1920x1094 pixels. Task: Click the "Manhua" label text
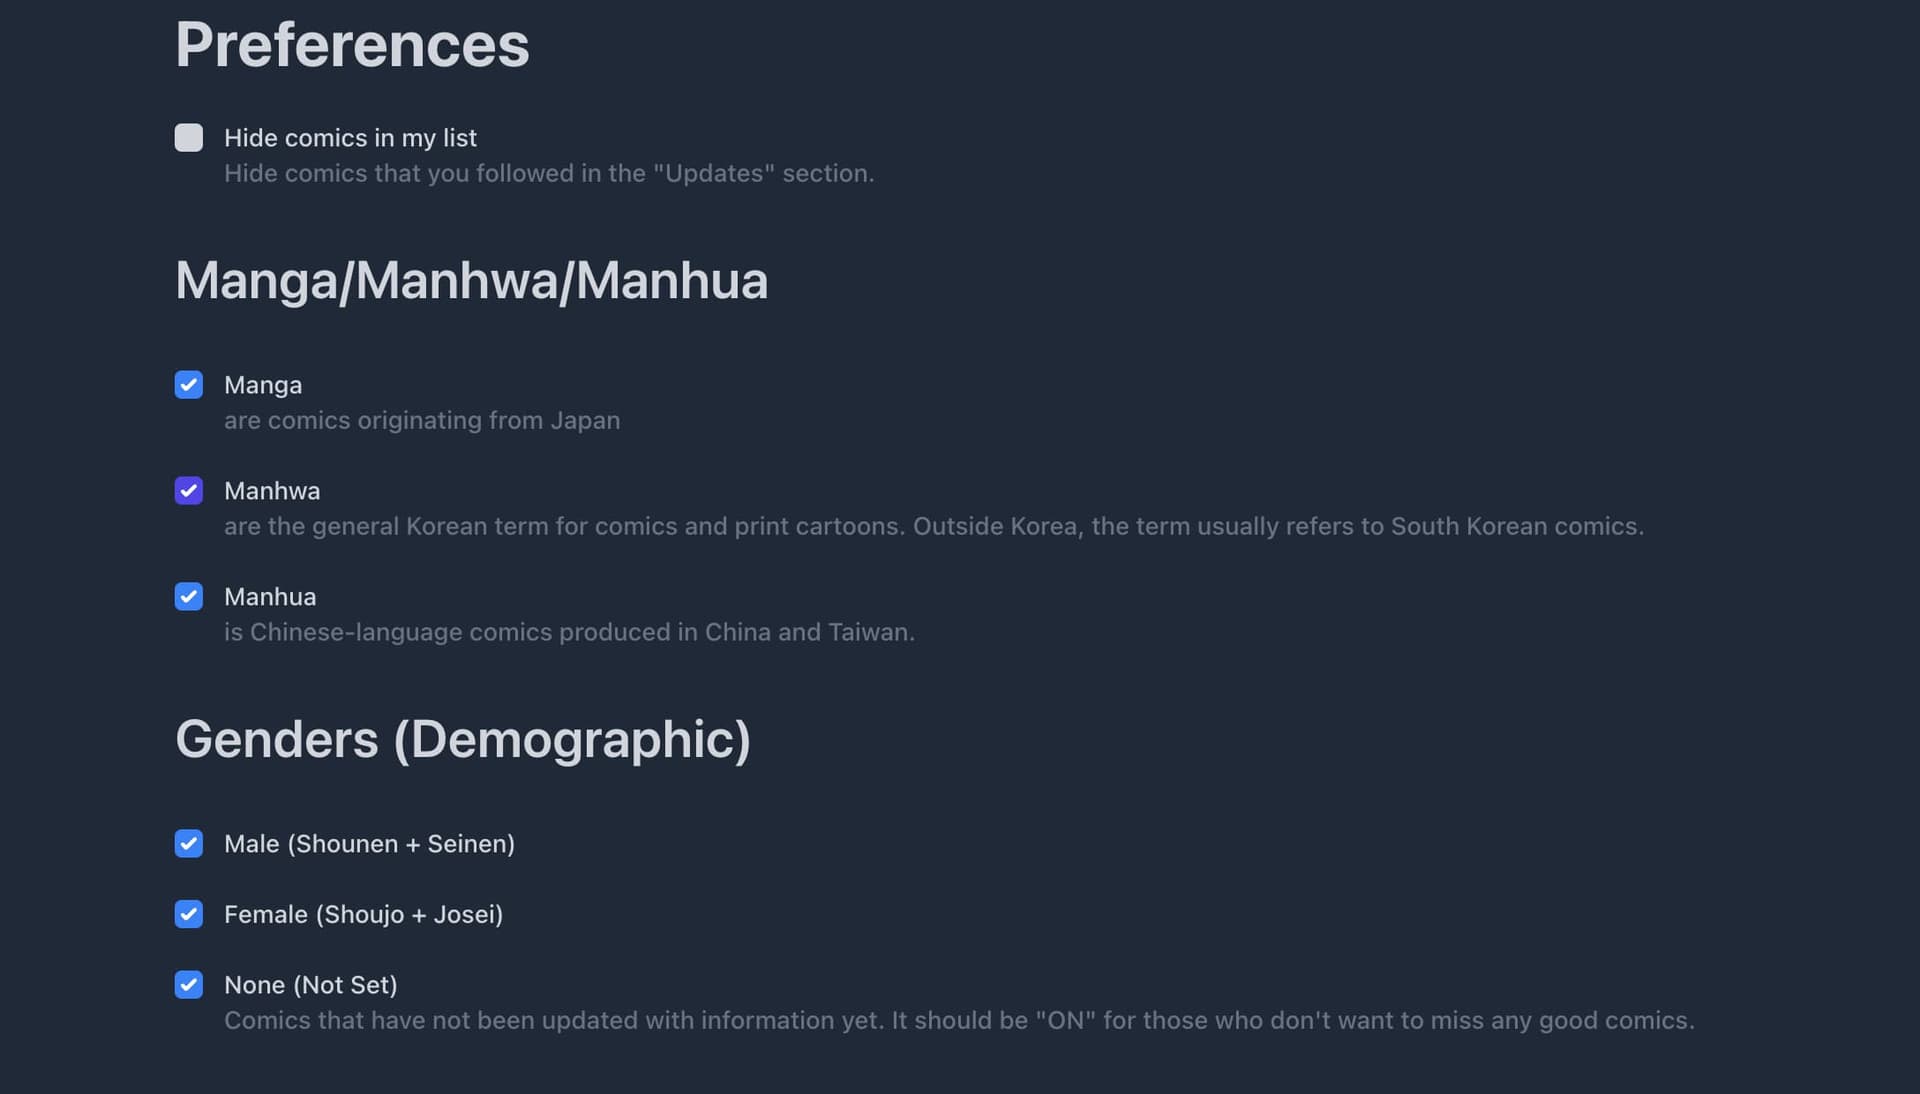click(x=270, y=597)
